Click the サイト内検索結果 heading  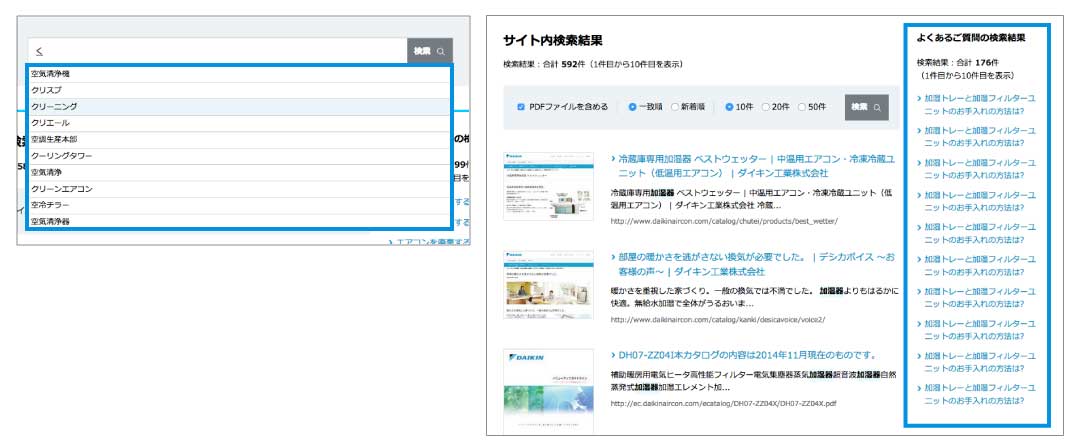(x=553, y=41)
